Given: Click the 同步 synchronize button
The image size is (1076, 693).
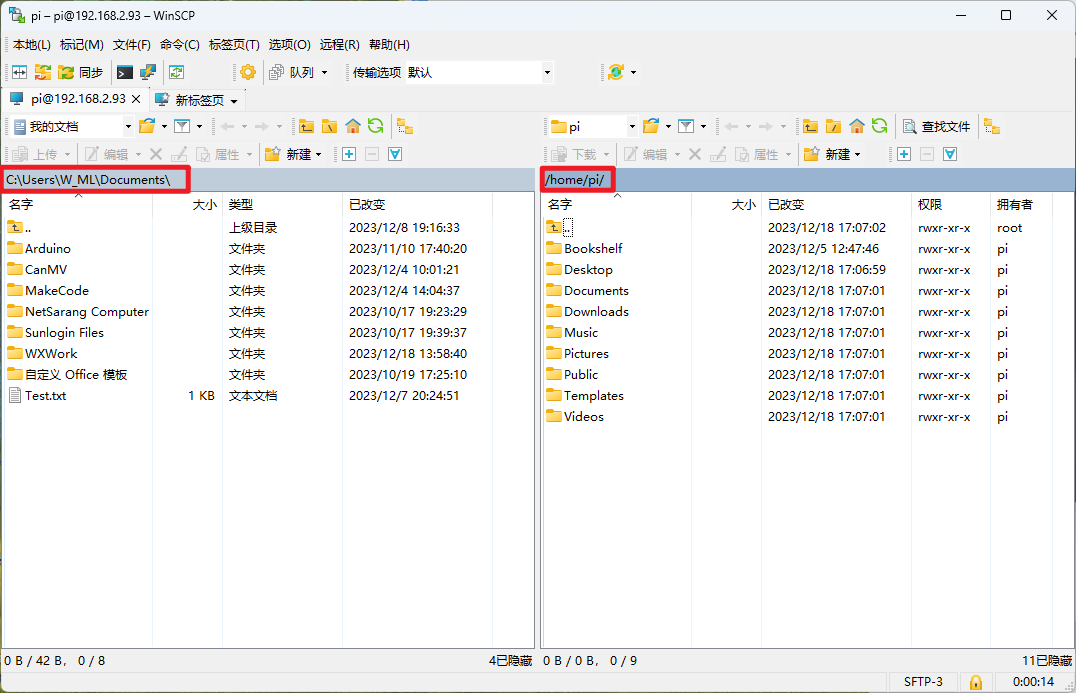Looking at the screenshot, I should 81,72.
